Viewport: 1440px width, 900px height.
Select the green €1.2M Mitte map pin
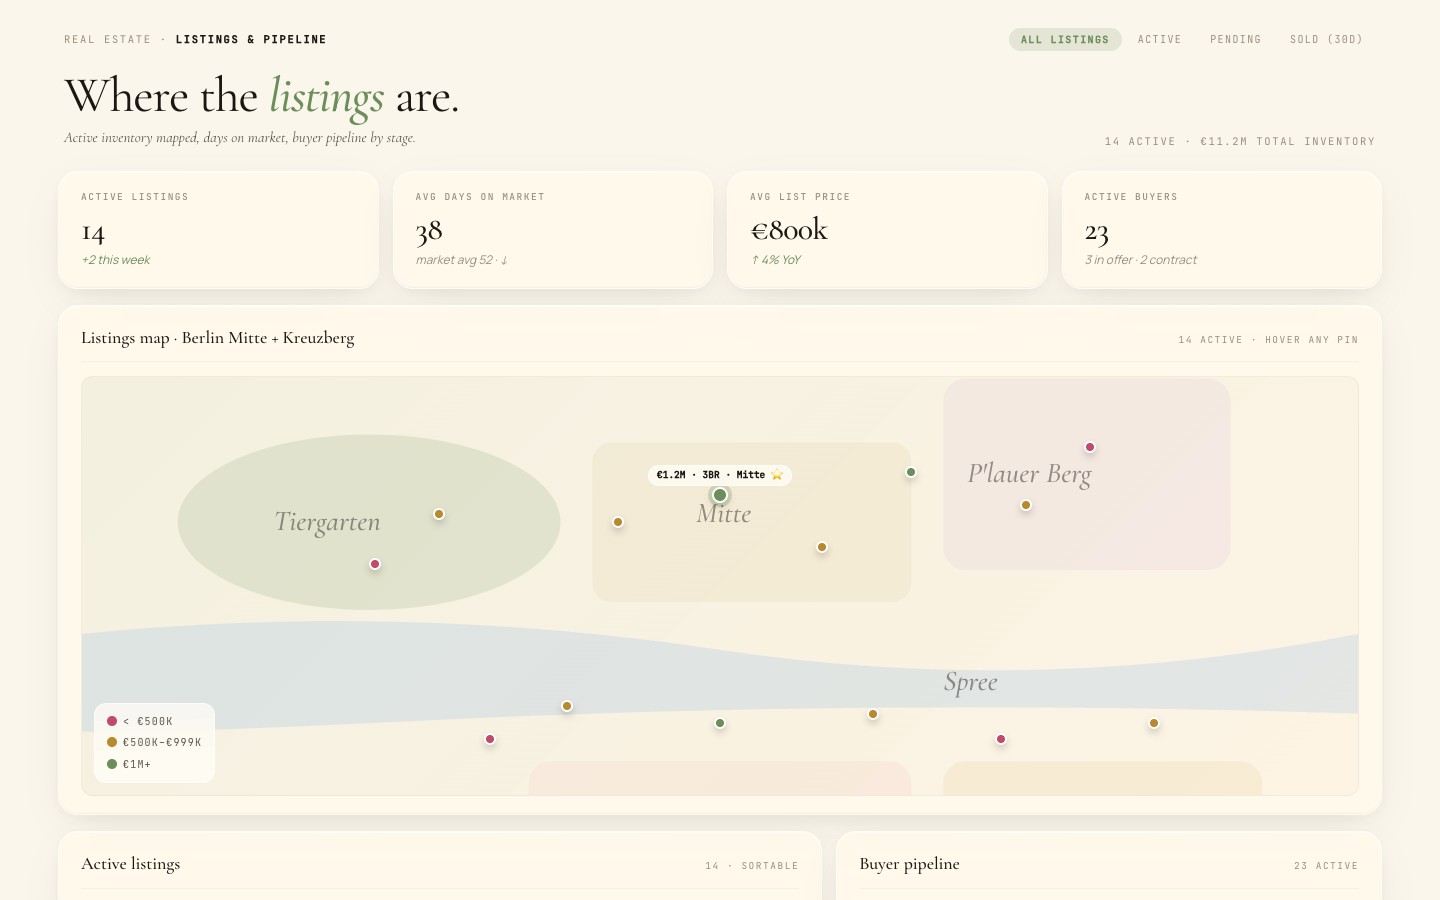coord(720,495)
